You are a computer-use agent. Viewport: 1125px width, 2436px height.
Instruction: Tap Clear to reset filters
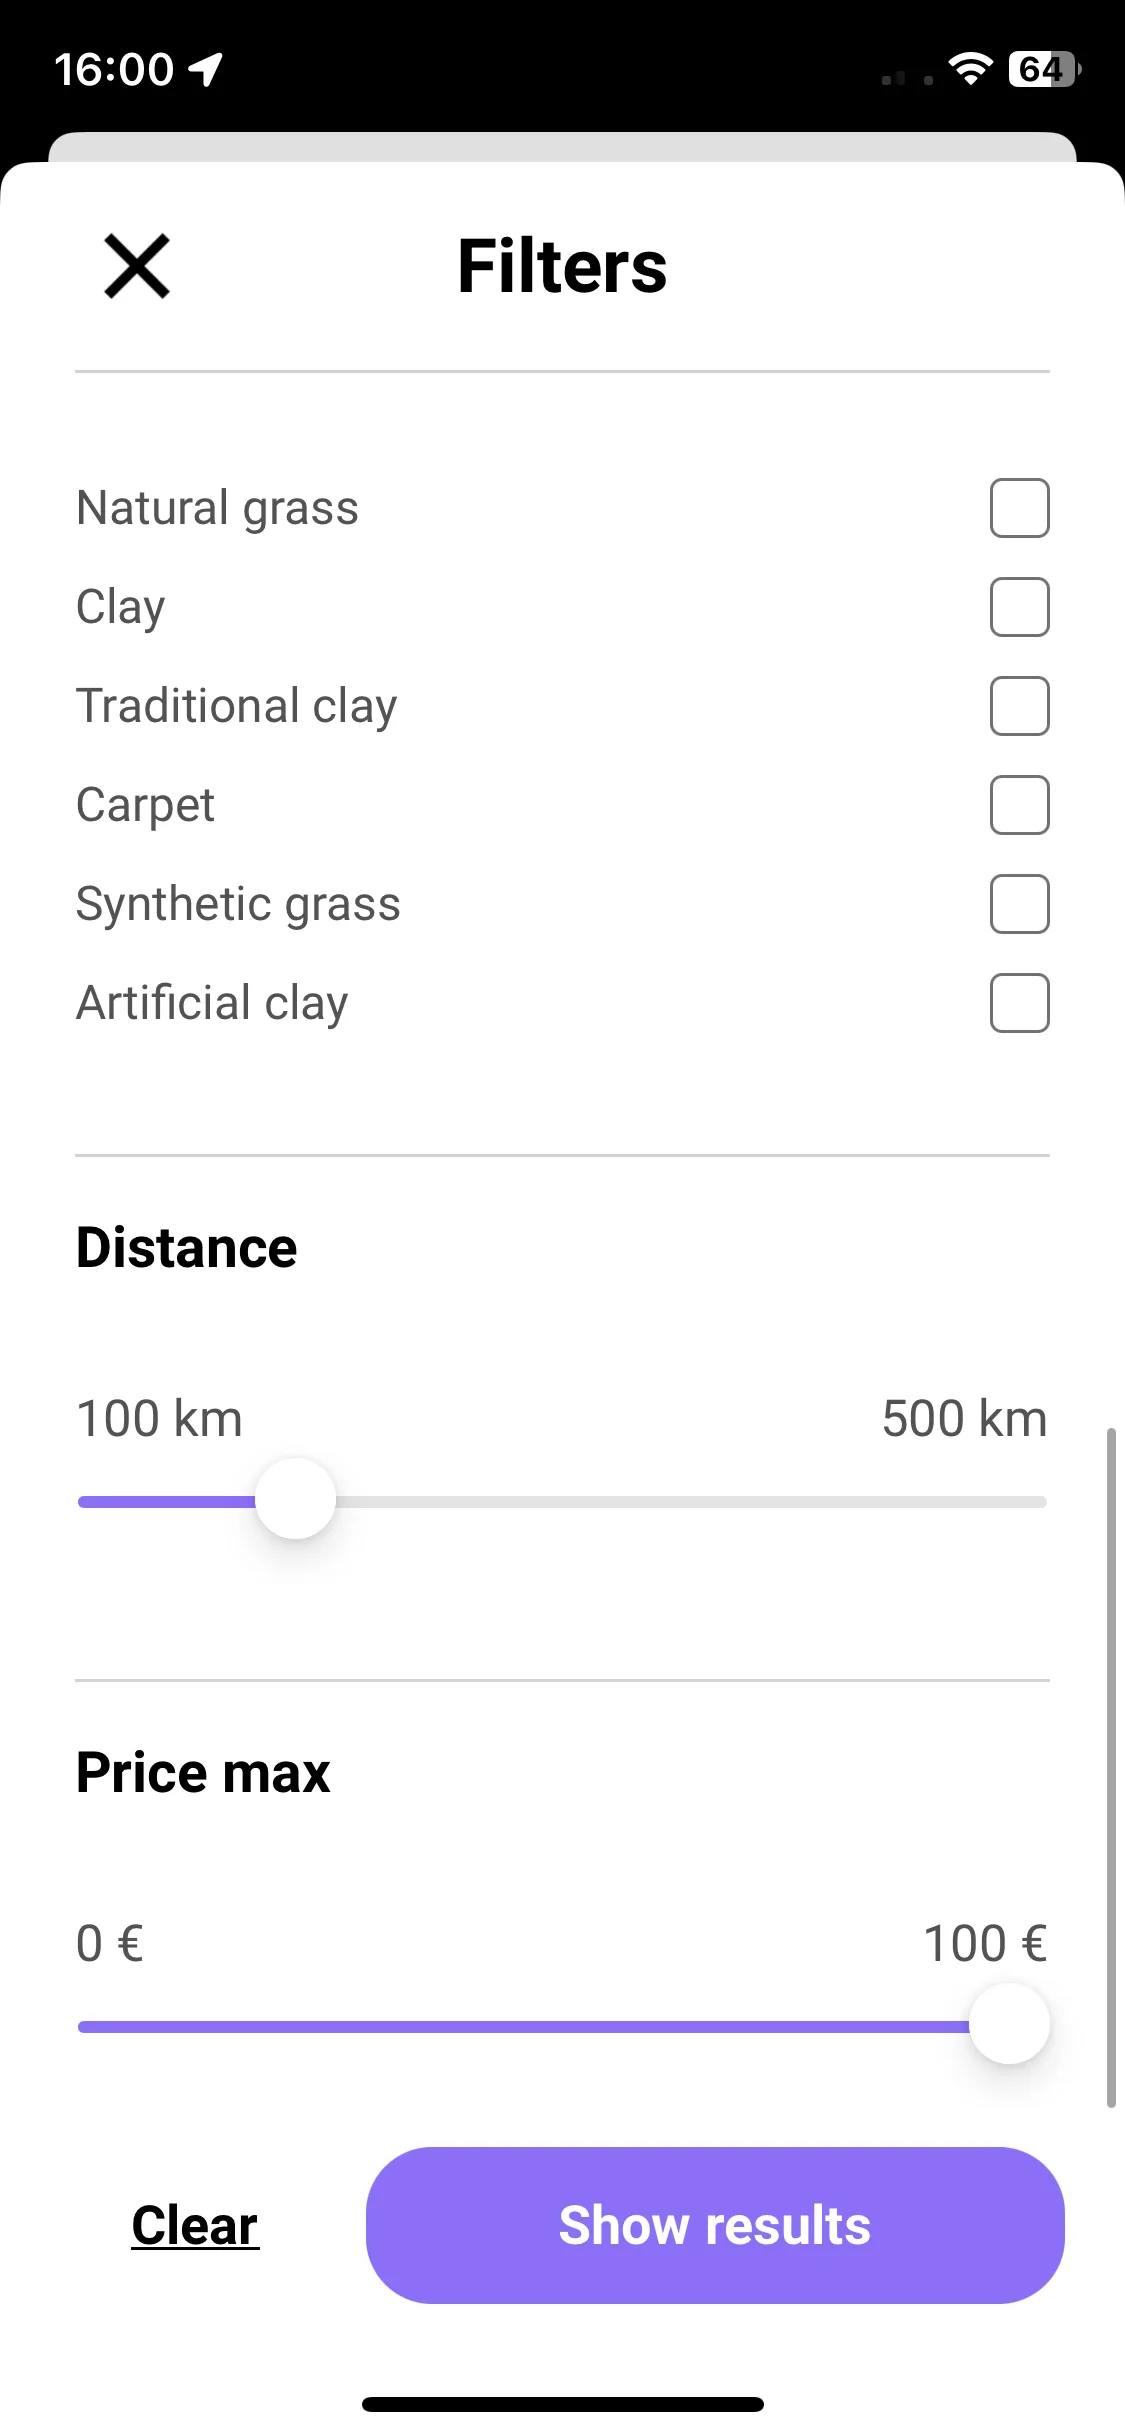coord(195,2226)
